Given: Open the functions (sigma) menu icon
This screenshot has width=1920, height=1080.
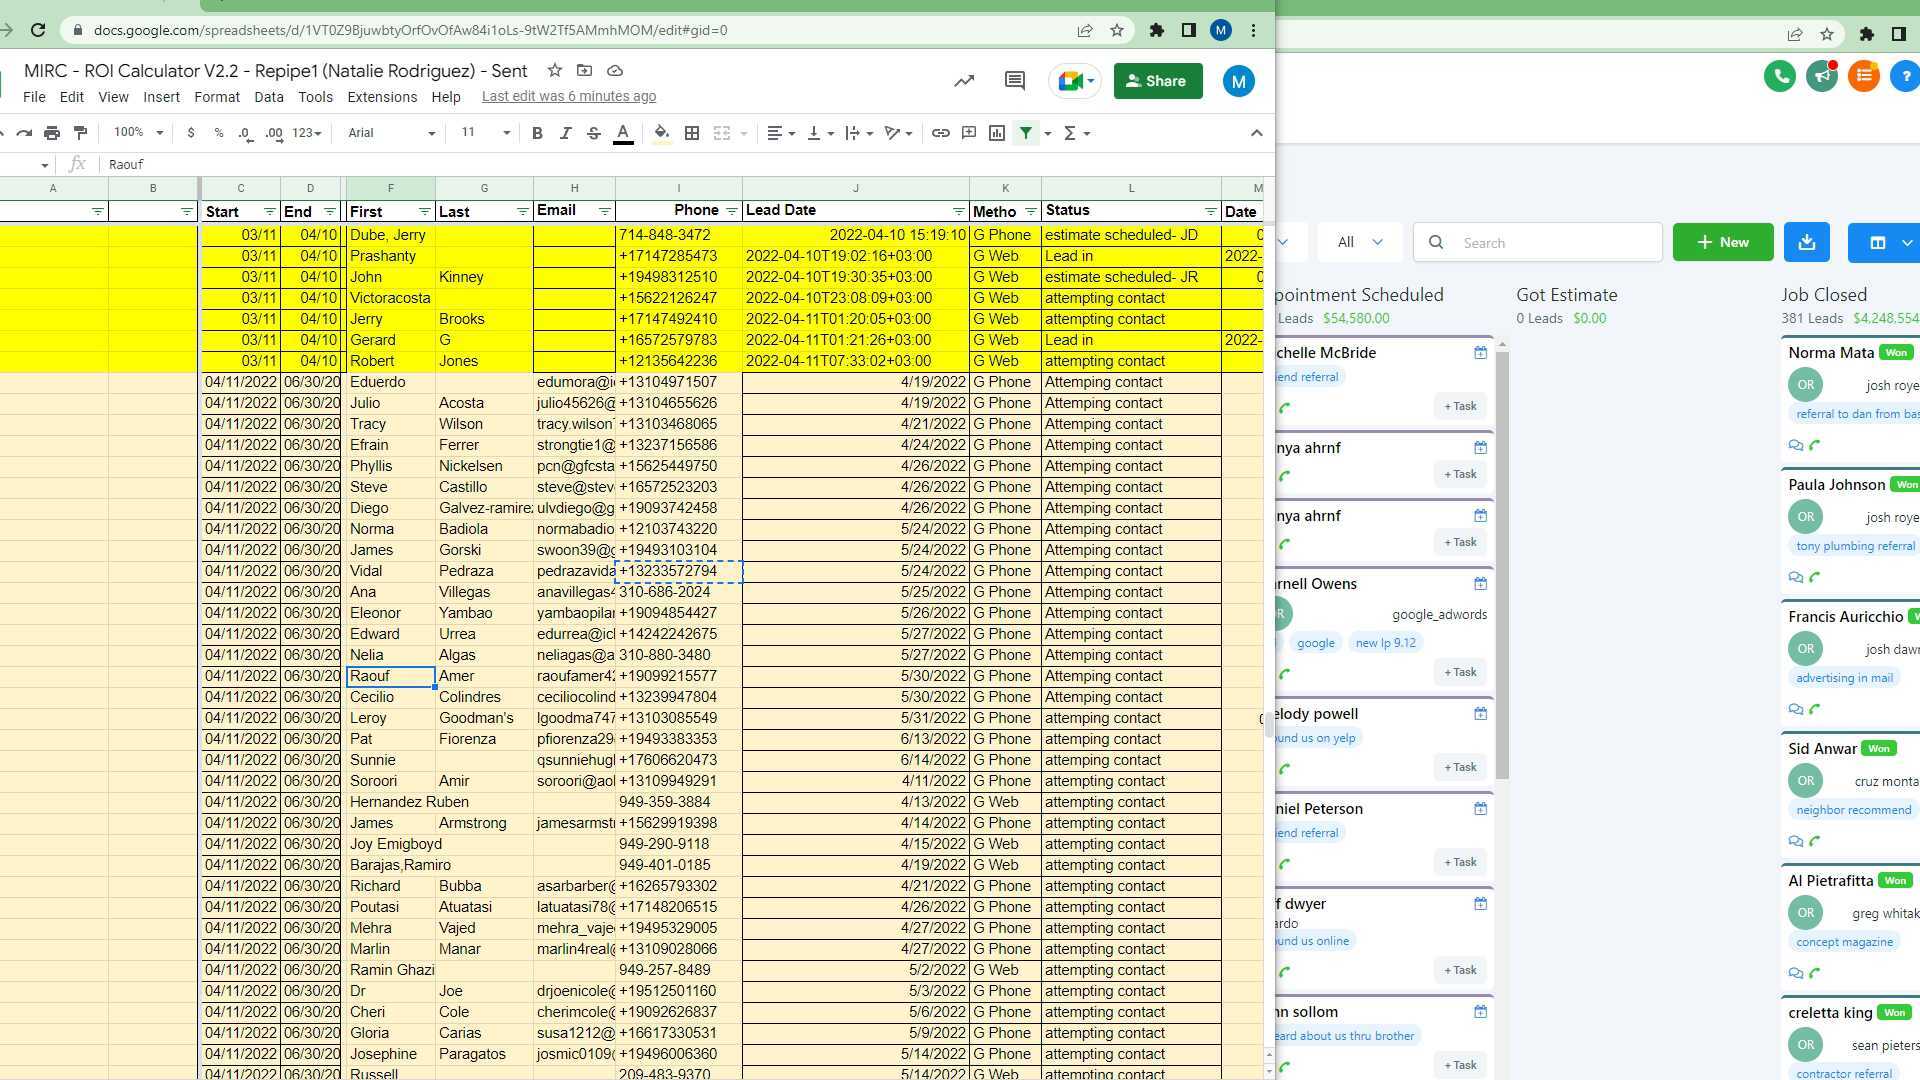Looking at the screenshot, I should [x=1070, y=132].
